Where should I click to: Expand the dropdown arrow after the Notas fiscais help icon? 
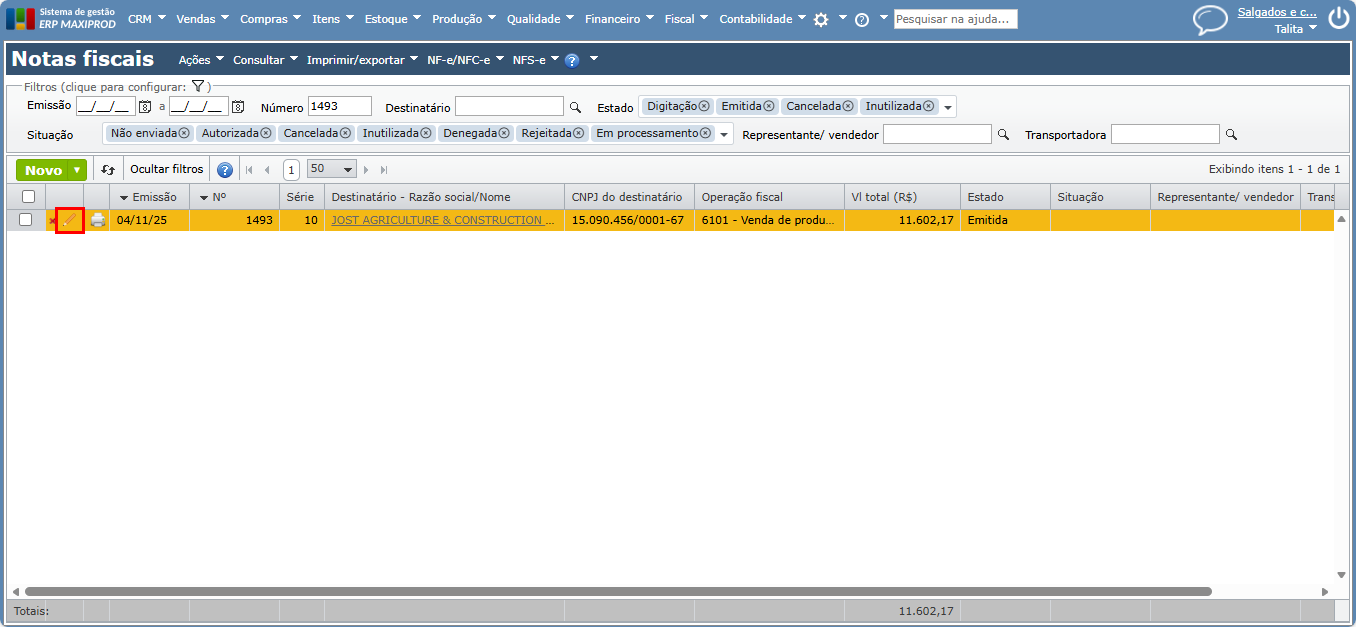coord(594,59)
